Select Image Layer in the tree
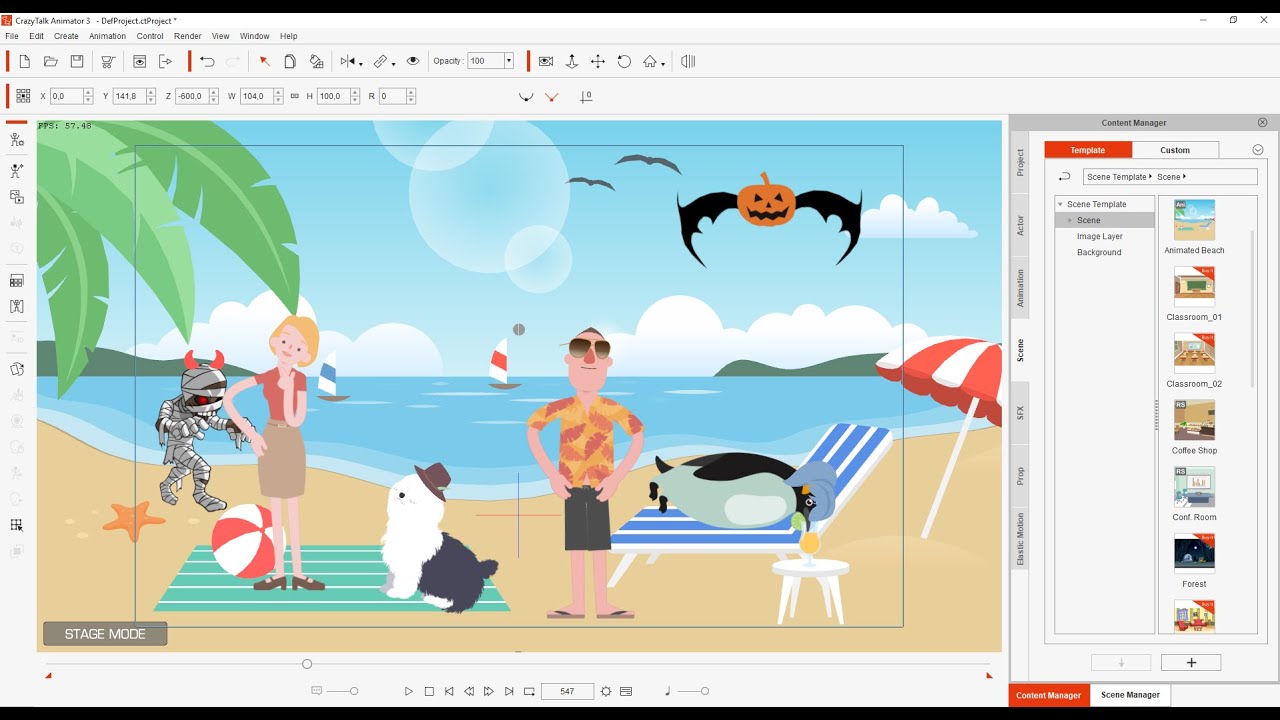Screen dimensions: 1280x720 tap(1100, 236)
